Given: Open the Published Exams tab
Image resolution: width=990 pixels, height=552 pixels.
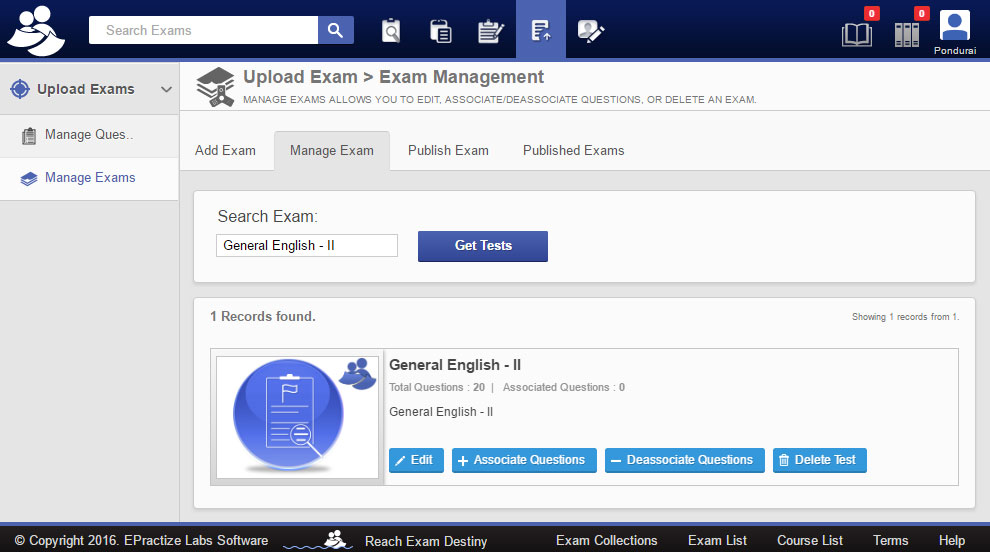Looking at the screenshot, I should click(x=573, y=151).
